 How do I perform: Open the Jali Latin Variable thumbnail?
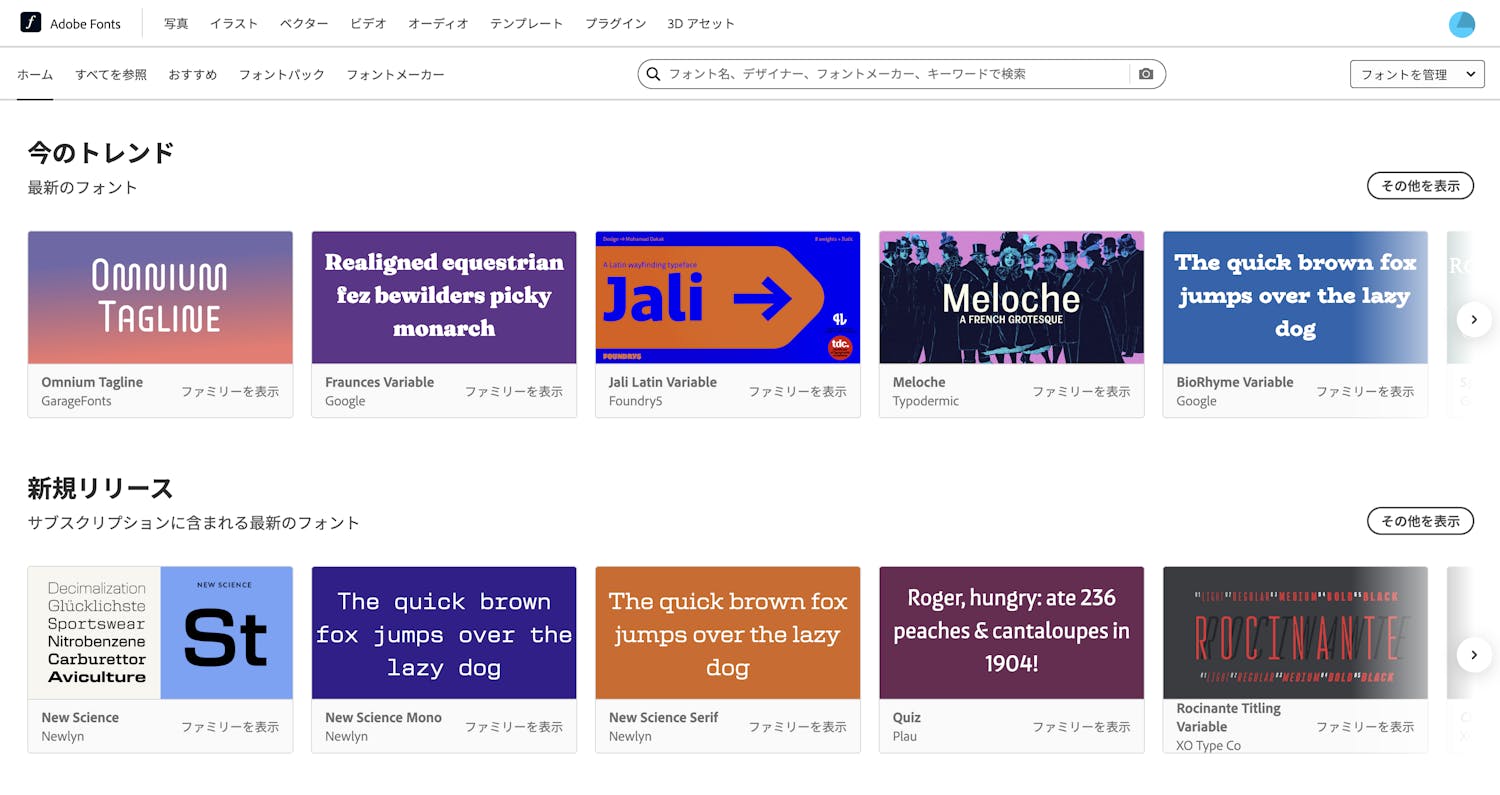(727, 298)
